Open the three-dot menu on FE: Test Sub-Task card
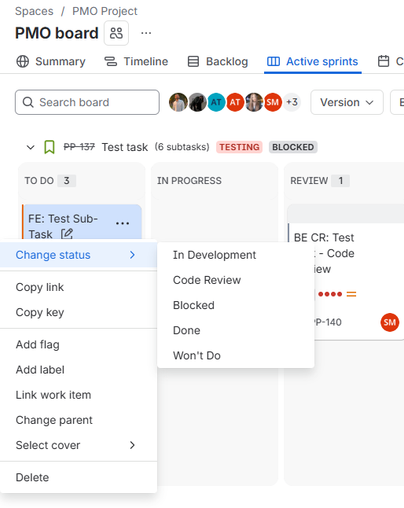The width and height of the screenshot is (404, 508). pyautogui.click(x=122, y=223)
